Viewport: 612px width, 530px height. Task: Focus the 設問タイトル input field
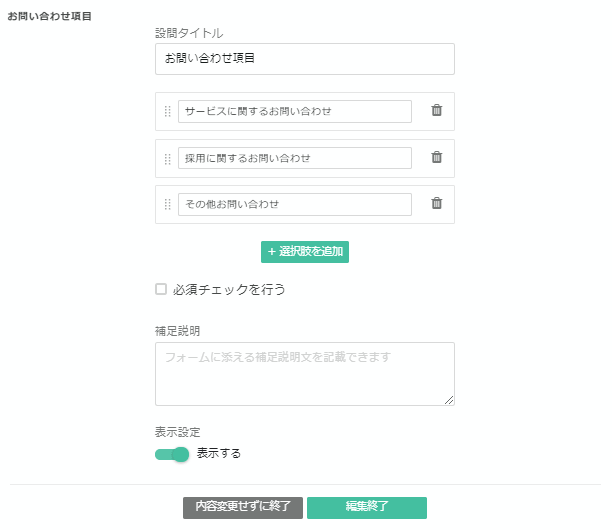(304, 59)
